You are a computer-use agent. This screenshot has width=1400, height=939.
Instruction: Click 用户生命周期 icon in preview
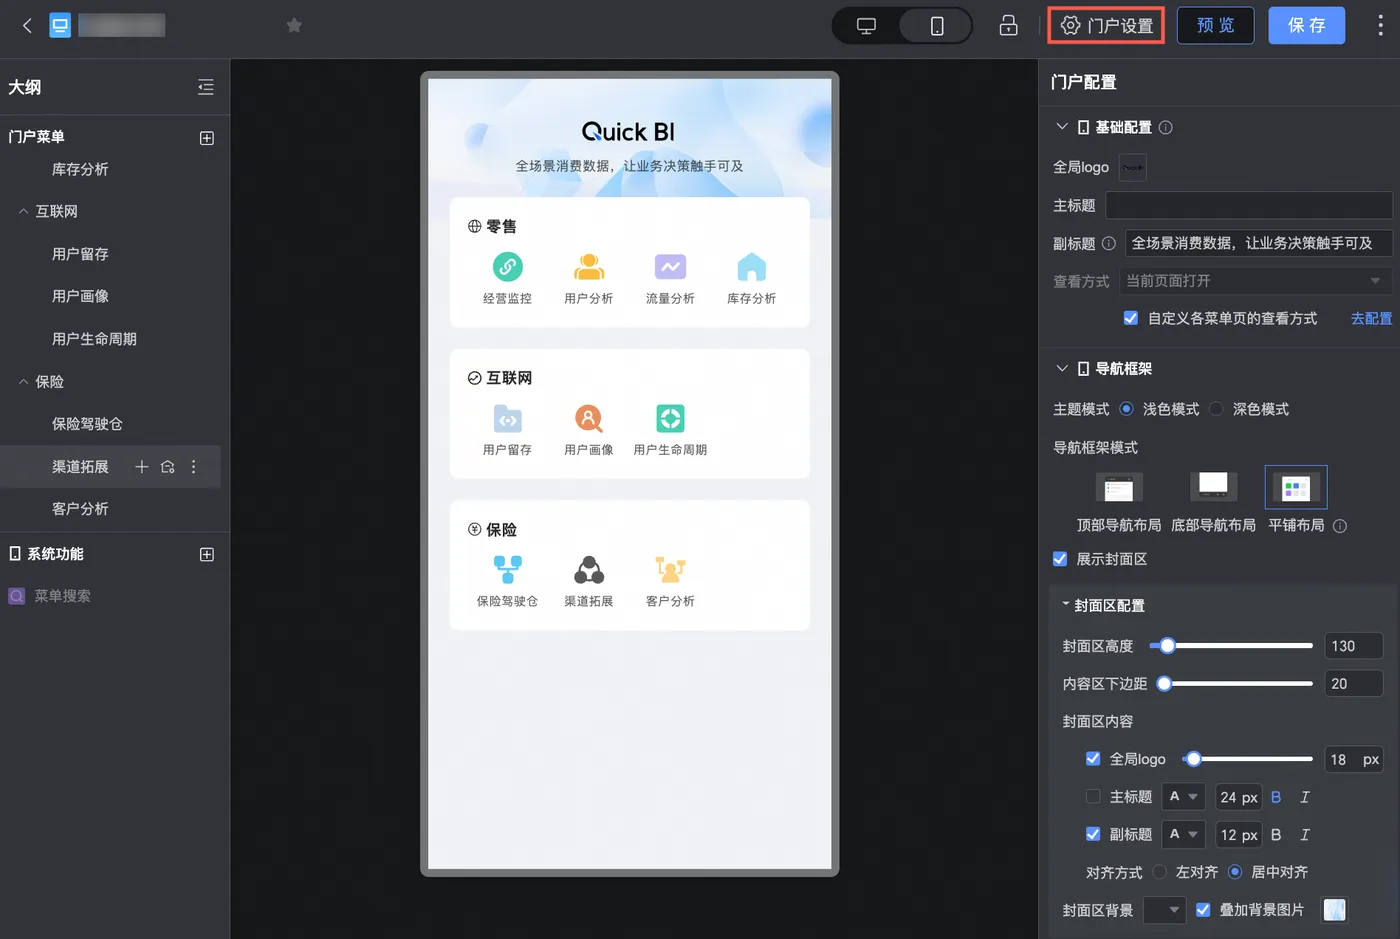pos(670,418)
